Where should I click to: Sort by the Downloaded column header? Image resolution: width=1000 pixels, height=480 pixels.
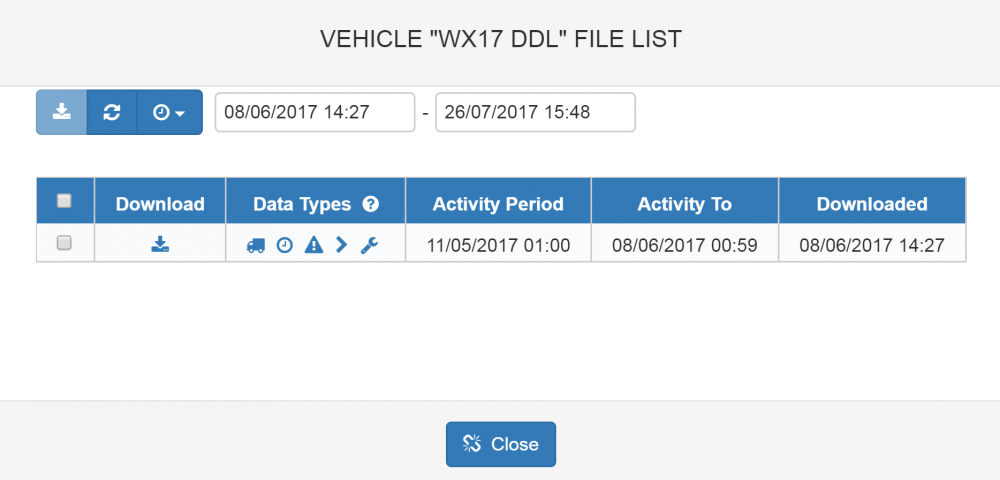tap(872, 204)
